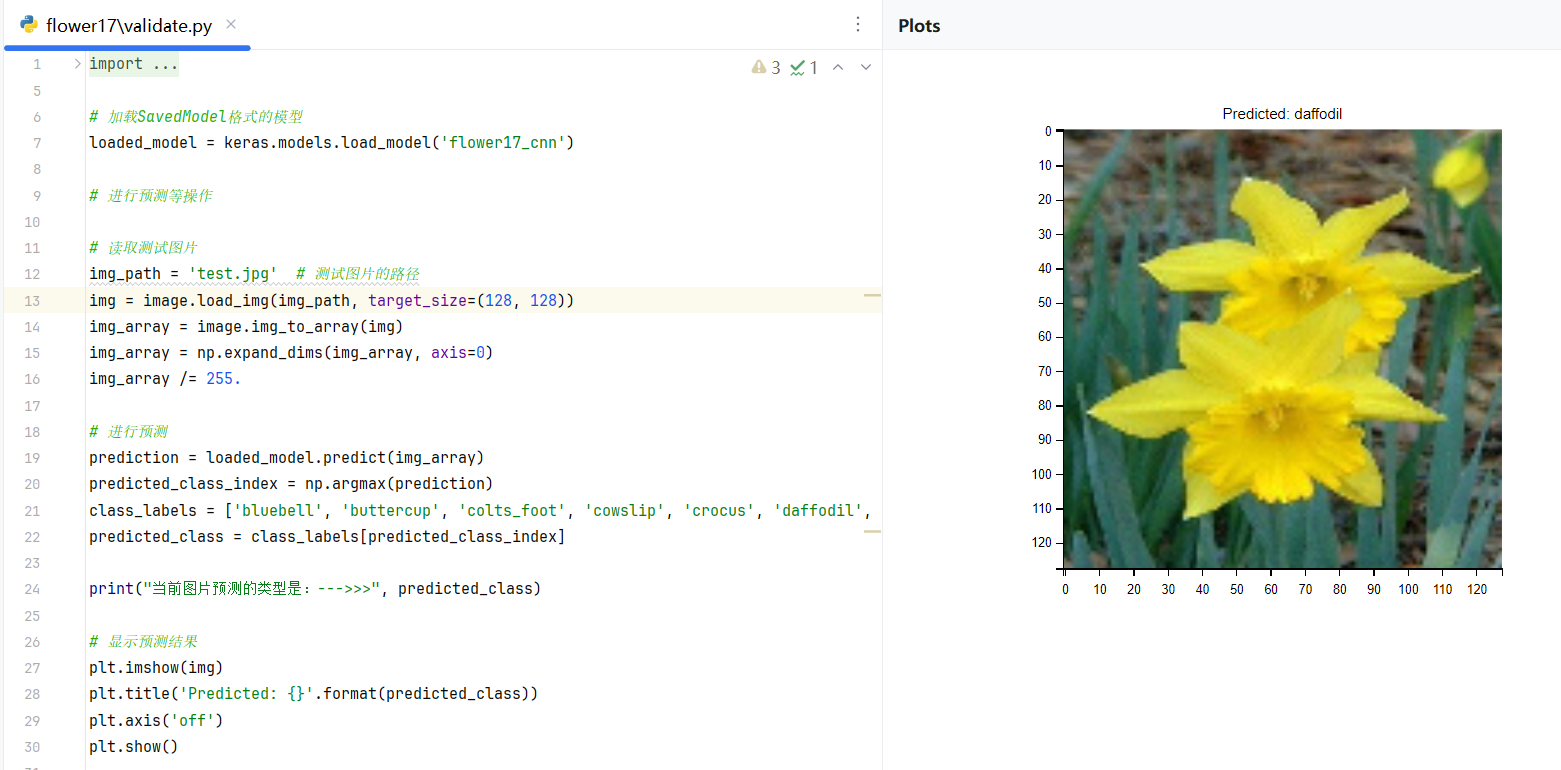Open the Plots panel header
This screenshot has height=770, width=1561.
click(919, 26)
